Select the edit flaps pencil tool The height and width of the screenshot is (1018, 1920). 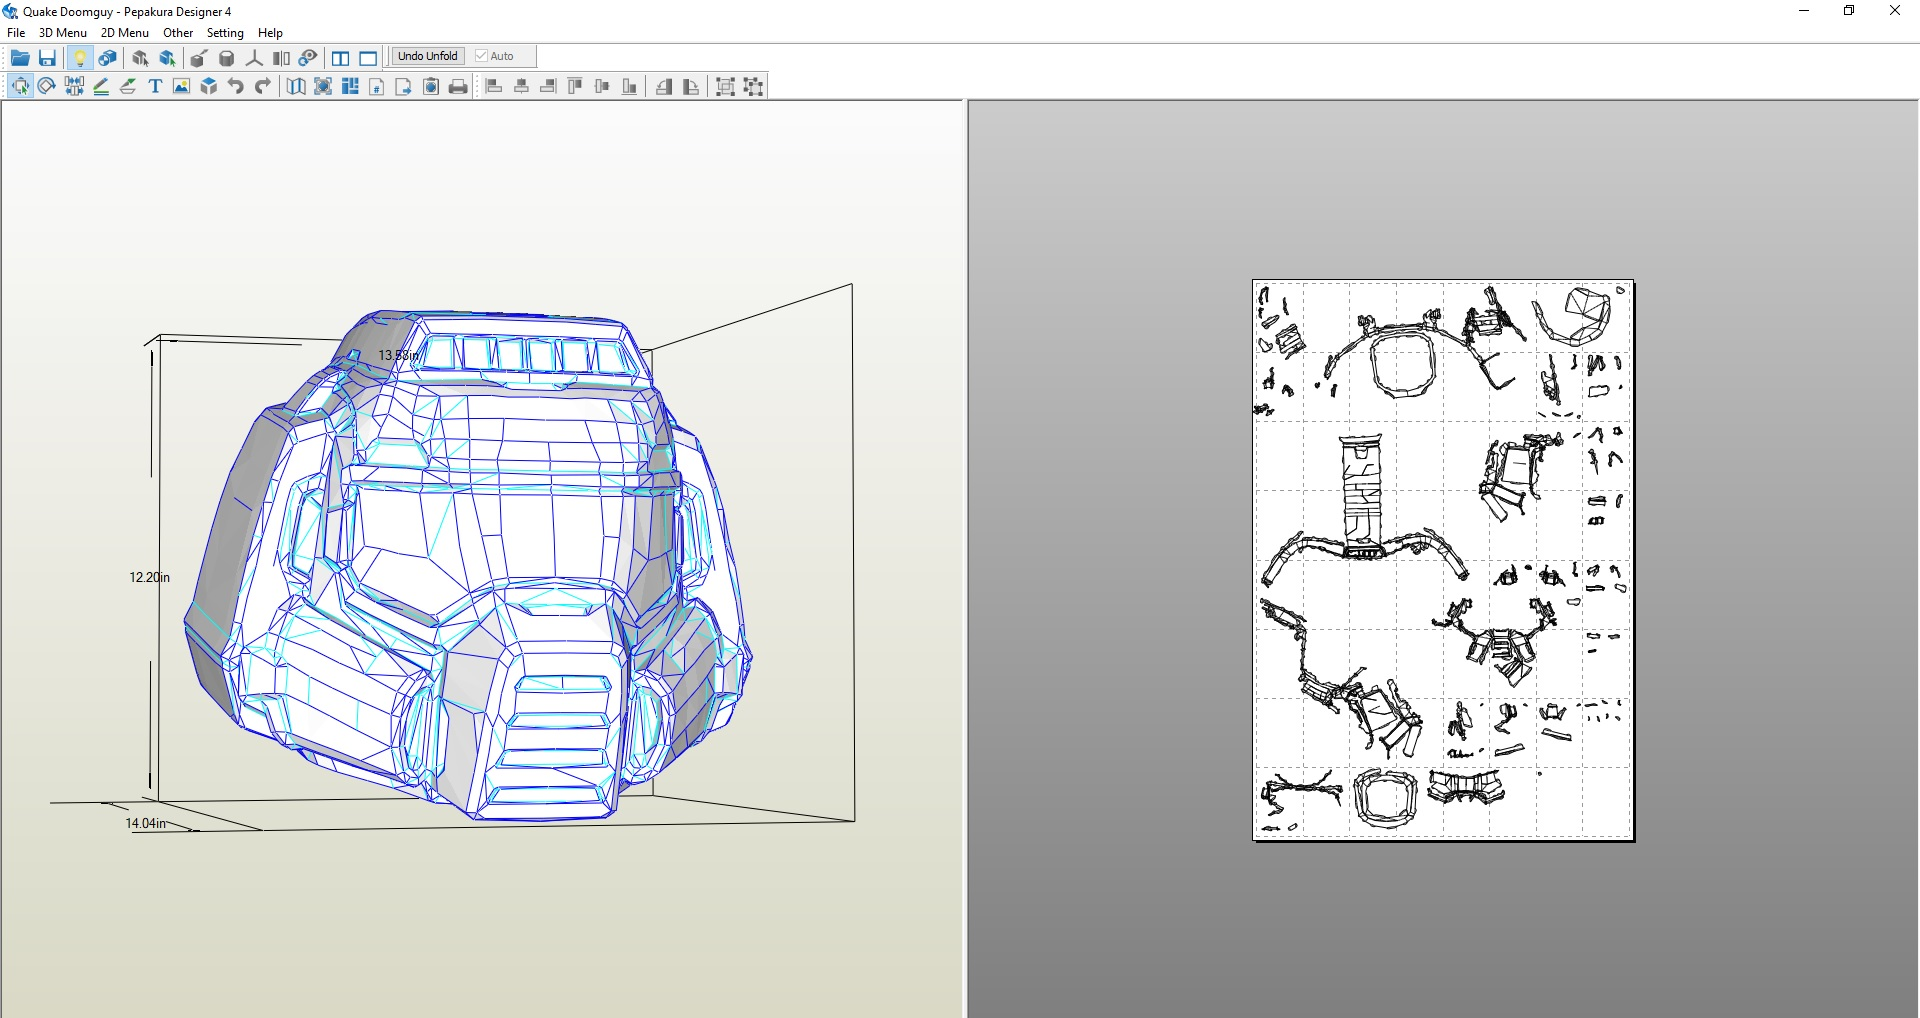point(101,86)
